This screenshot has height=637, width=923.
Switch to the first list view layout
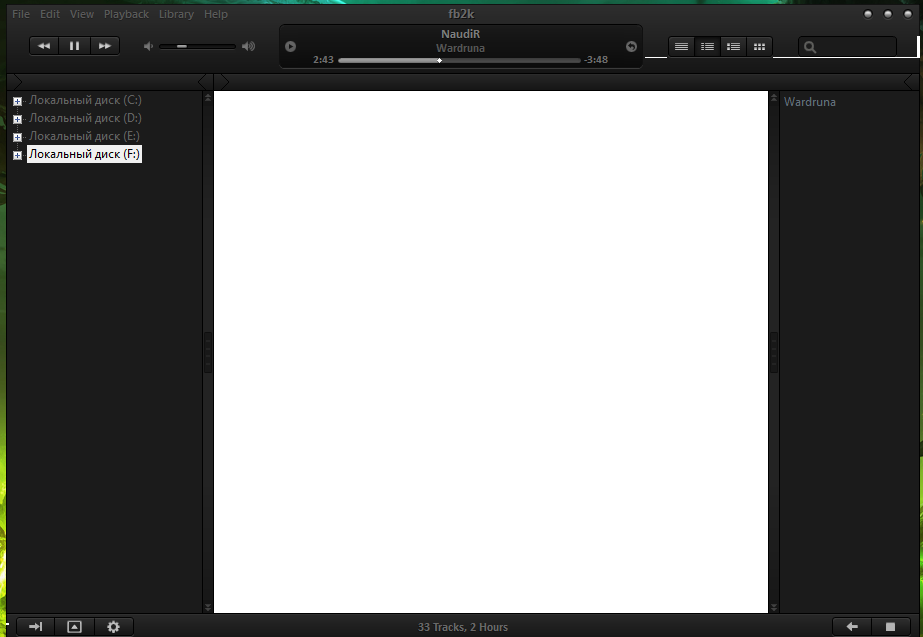click(x=681, y=46)
